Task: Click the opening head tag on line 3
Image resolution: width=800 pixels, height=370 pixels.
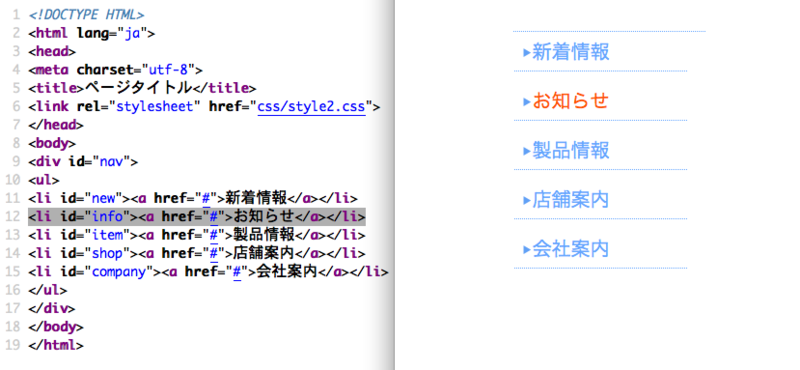Action: click(52, 52)
